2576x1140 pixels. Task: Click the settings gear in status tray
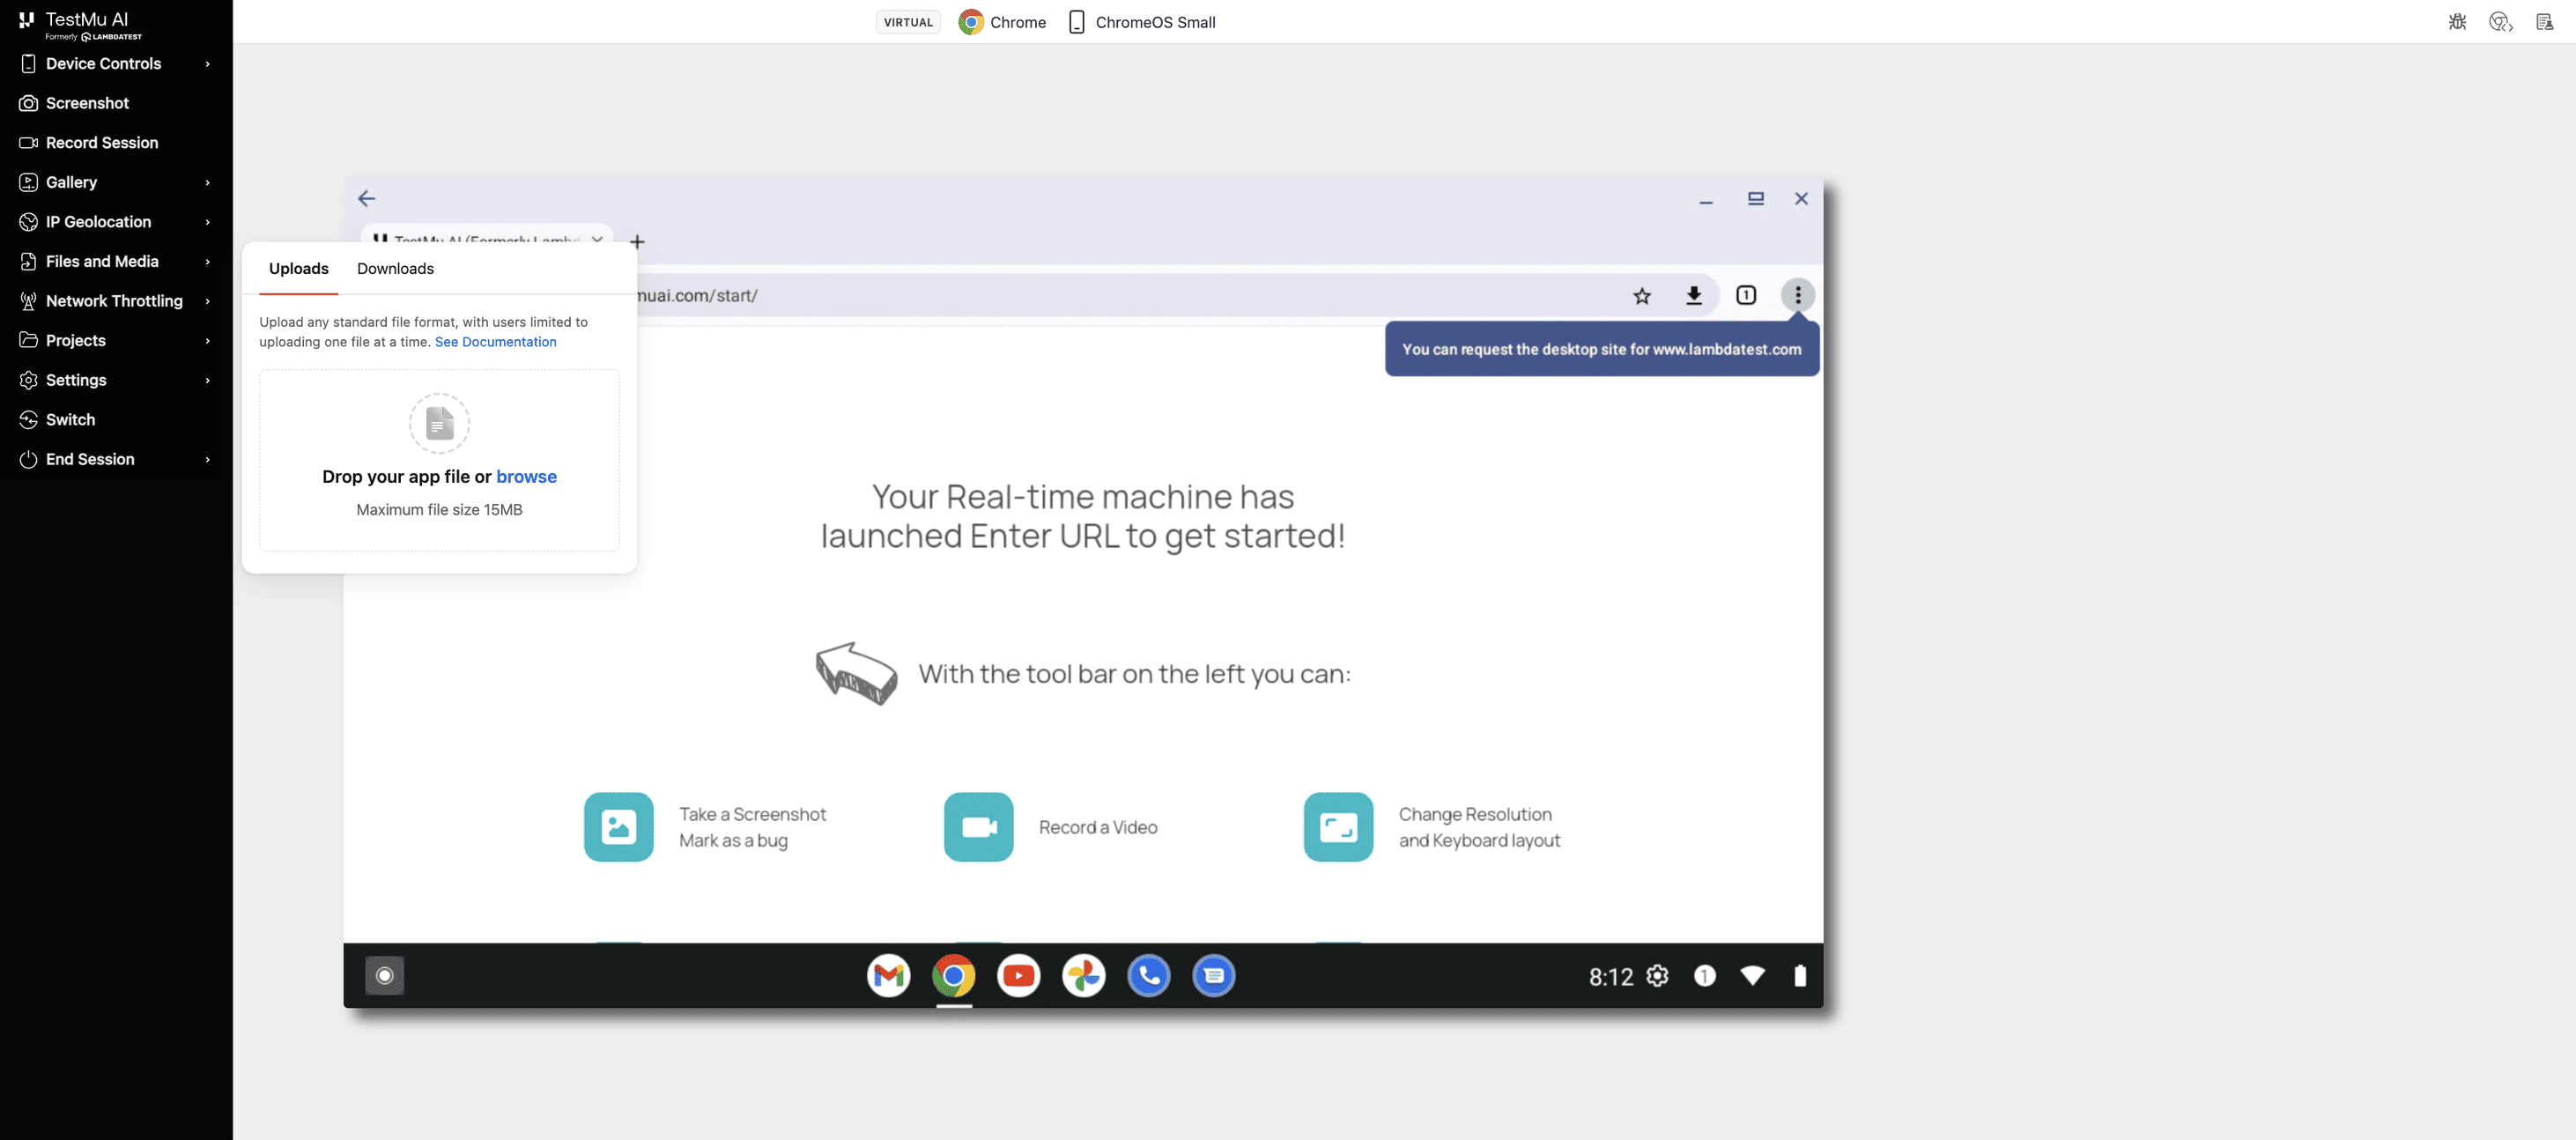pyautogui.click(x=1657, y=976)
